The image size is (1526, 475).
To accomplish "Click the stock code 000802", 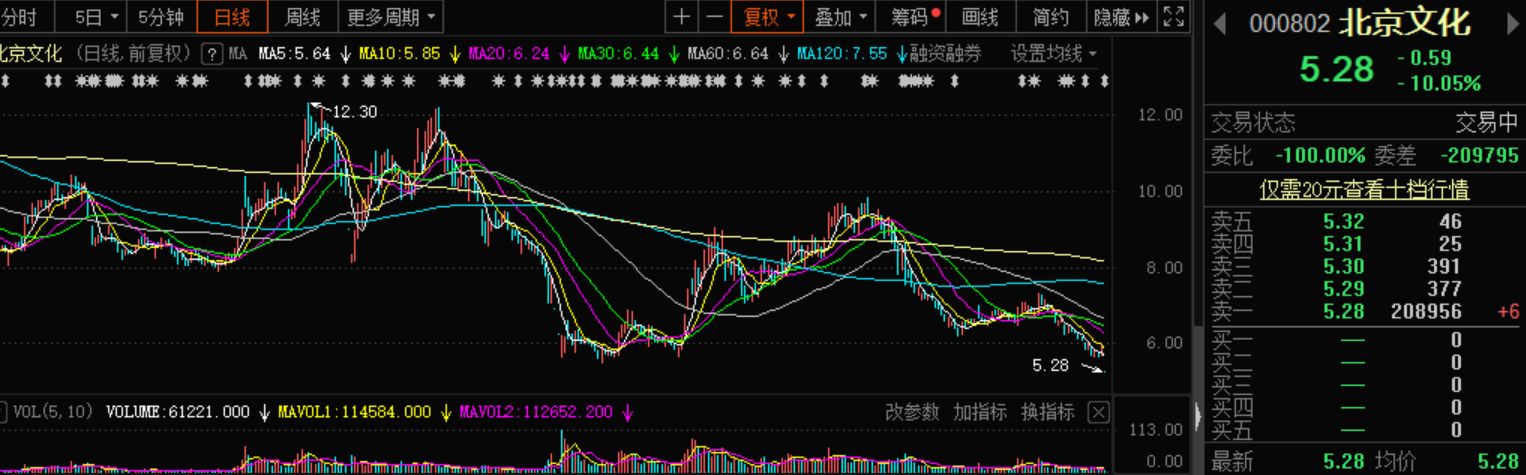I will [x=1289, y=24].
